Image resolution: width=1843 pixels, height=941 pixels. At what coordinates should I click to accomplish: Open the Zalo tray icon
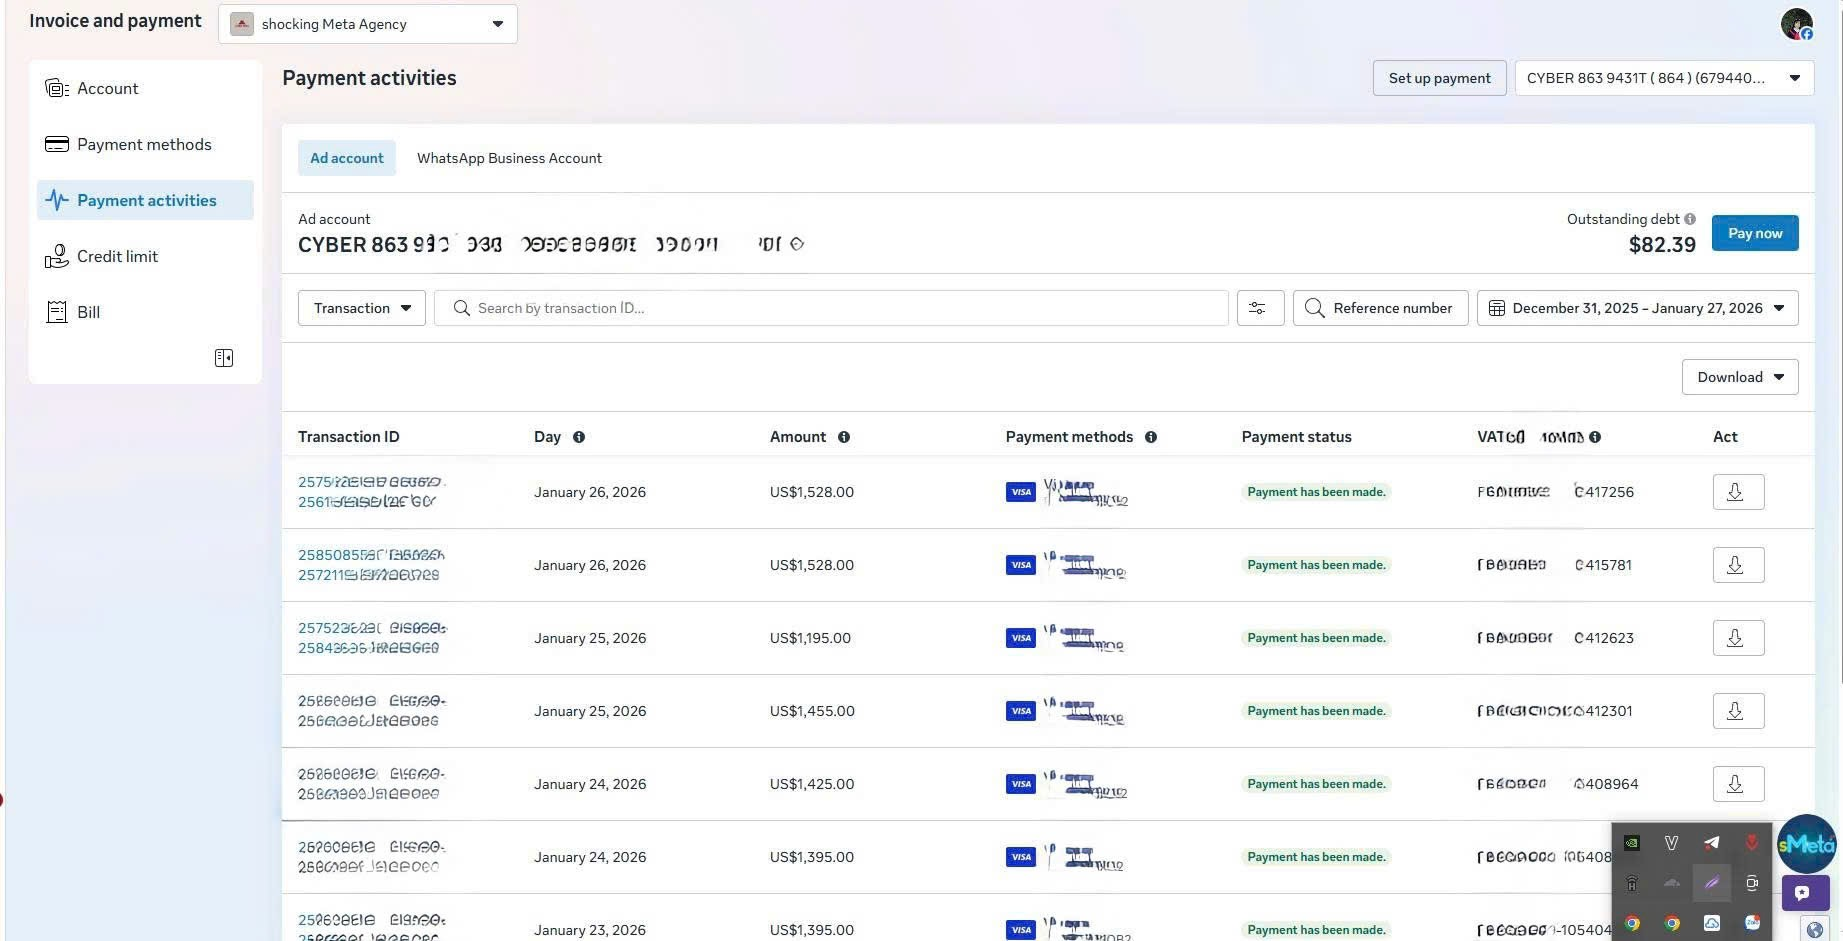(x=1752, y=923)
